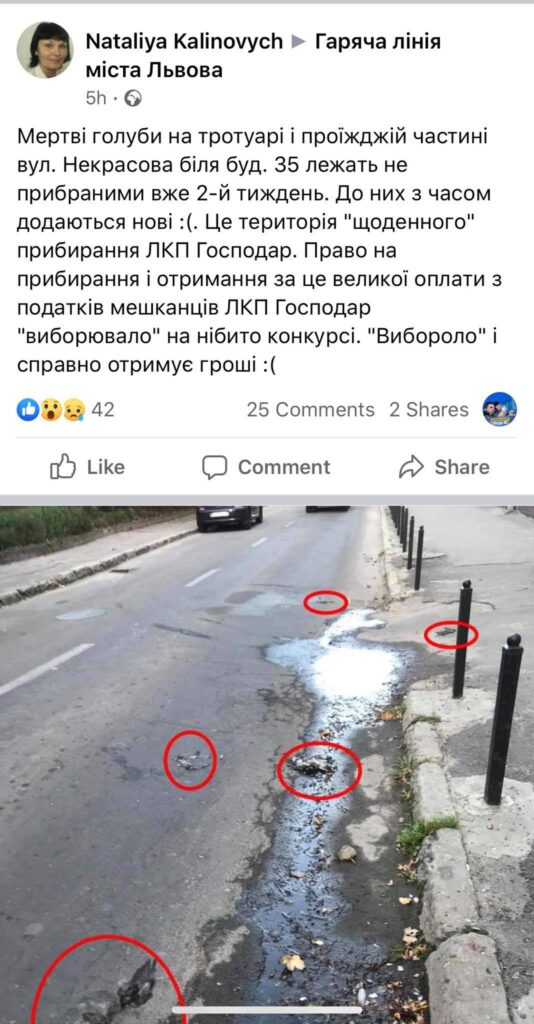Viewport: 534px width, 1024px height.
Task: Tap the thumbs-up icon beside Like
Action: click(63, 466)
